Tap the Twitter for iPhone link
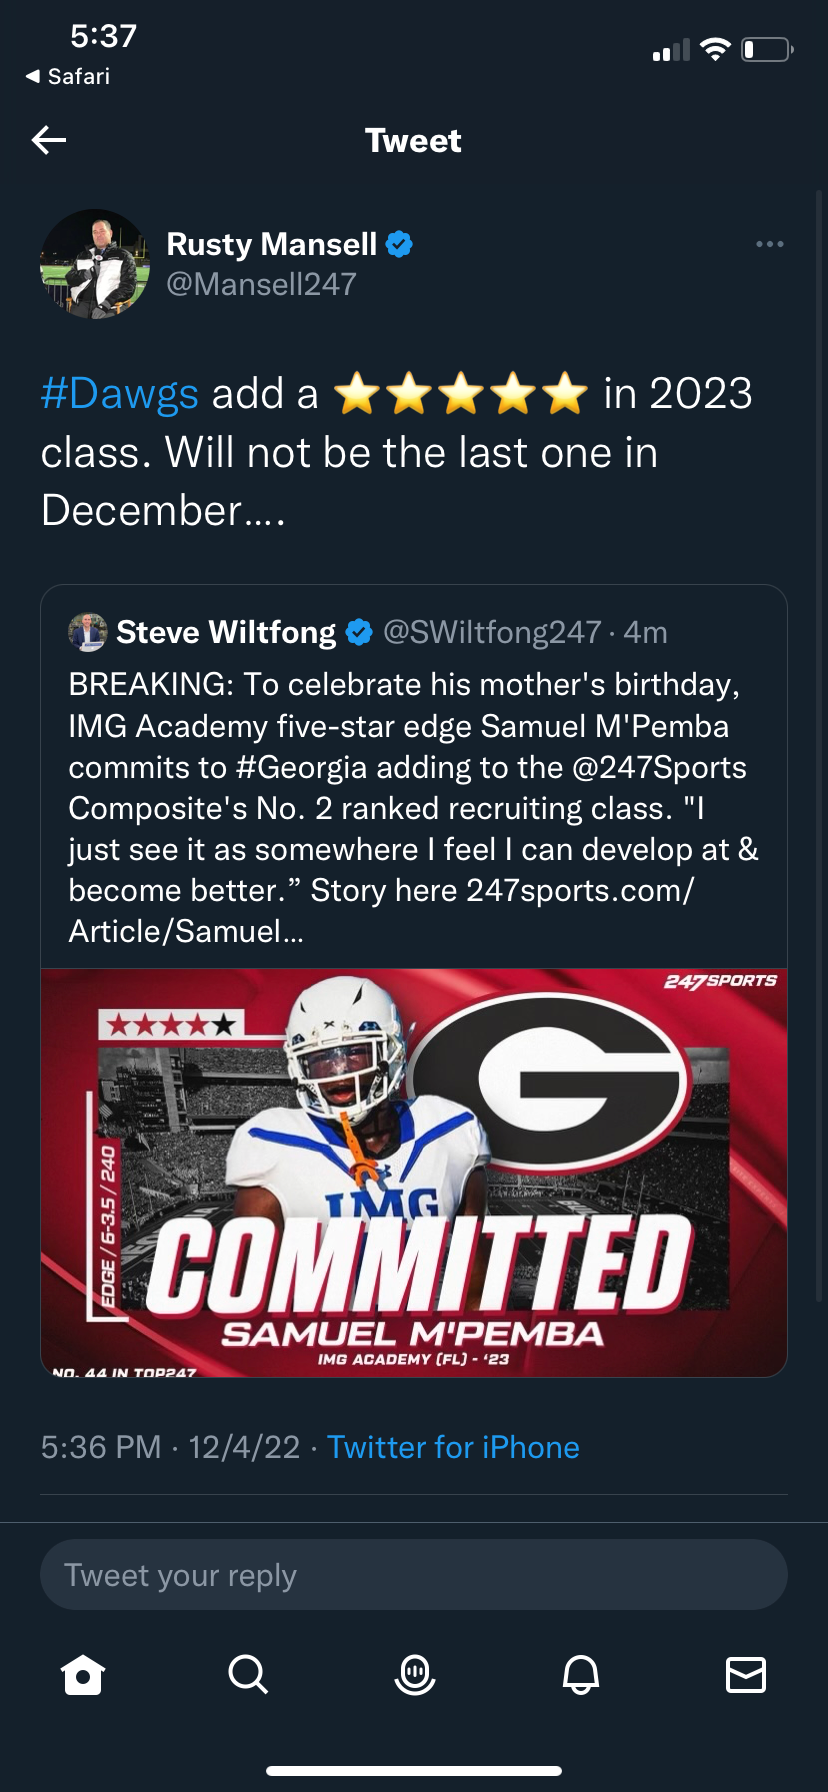Image resolution: width=828 pixels, height=1792 pixels. coord(453,1447)
